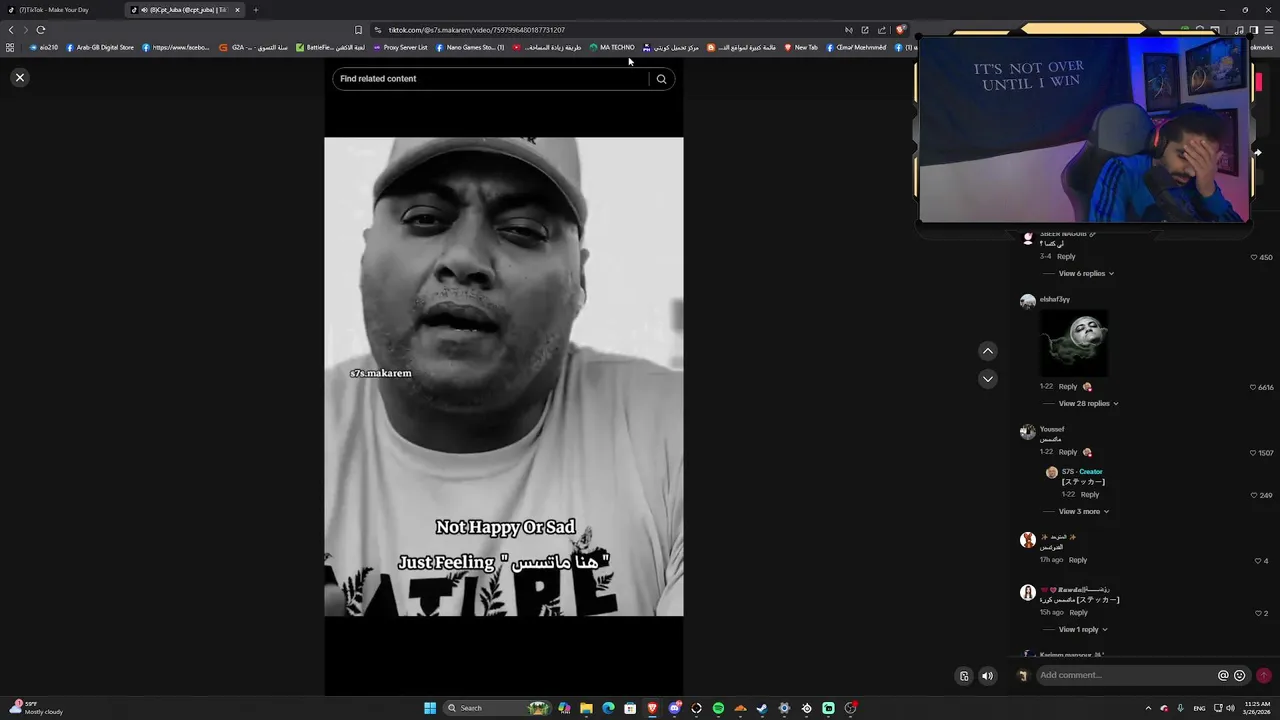The image size is (1280, 720).
Task: Bookmark this page from the address bar
Action: tap(358, 30)
